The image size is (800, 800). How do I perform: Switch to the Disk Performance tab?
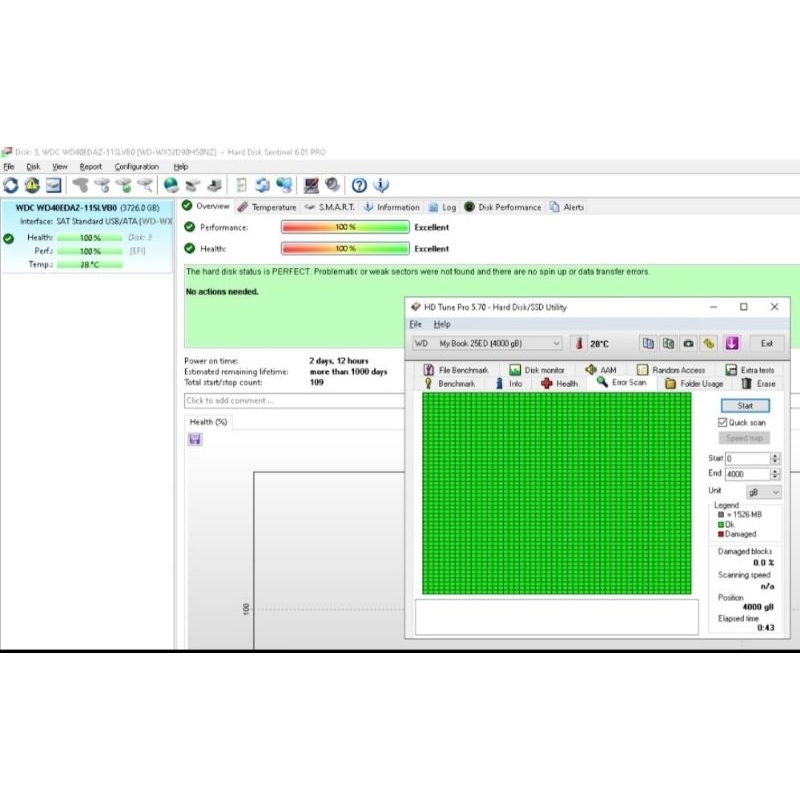[503, 207]
